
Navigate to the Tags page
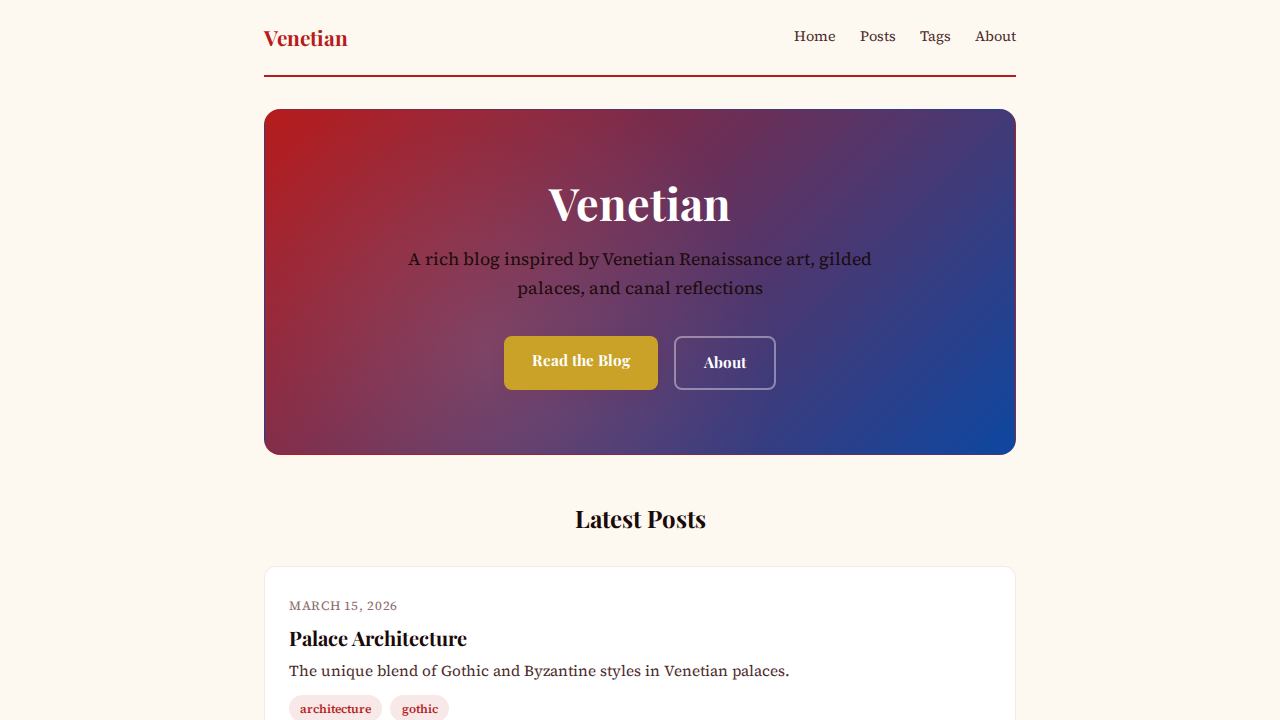[935, 36]
